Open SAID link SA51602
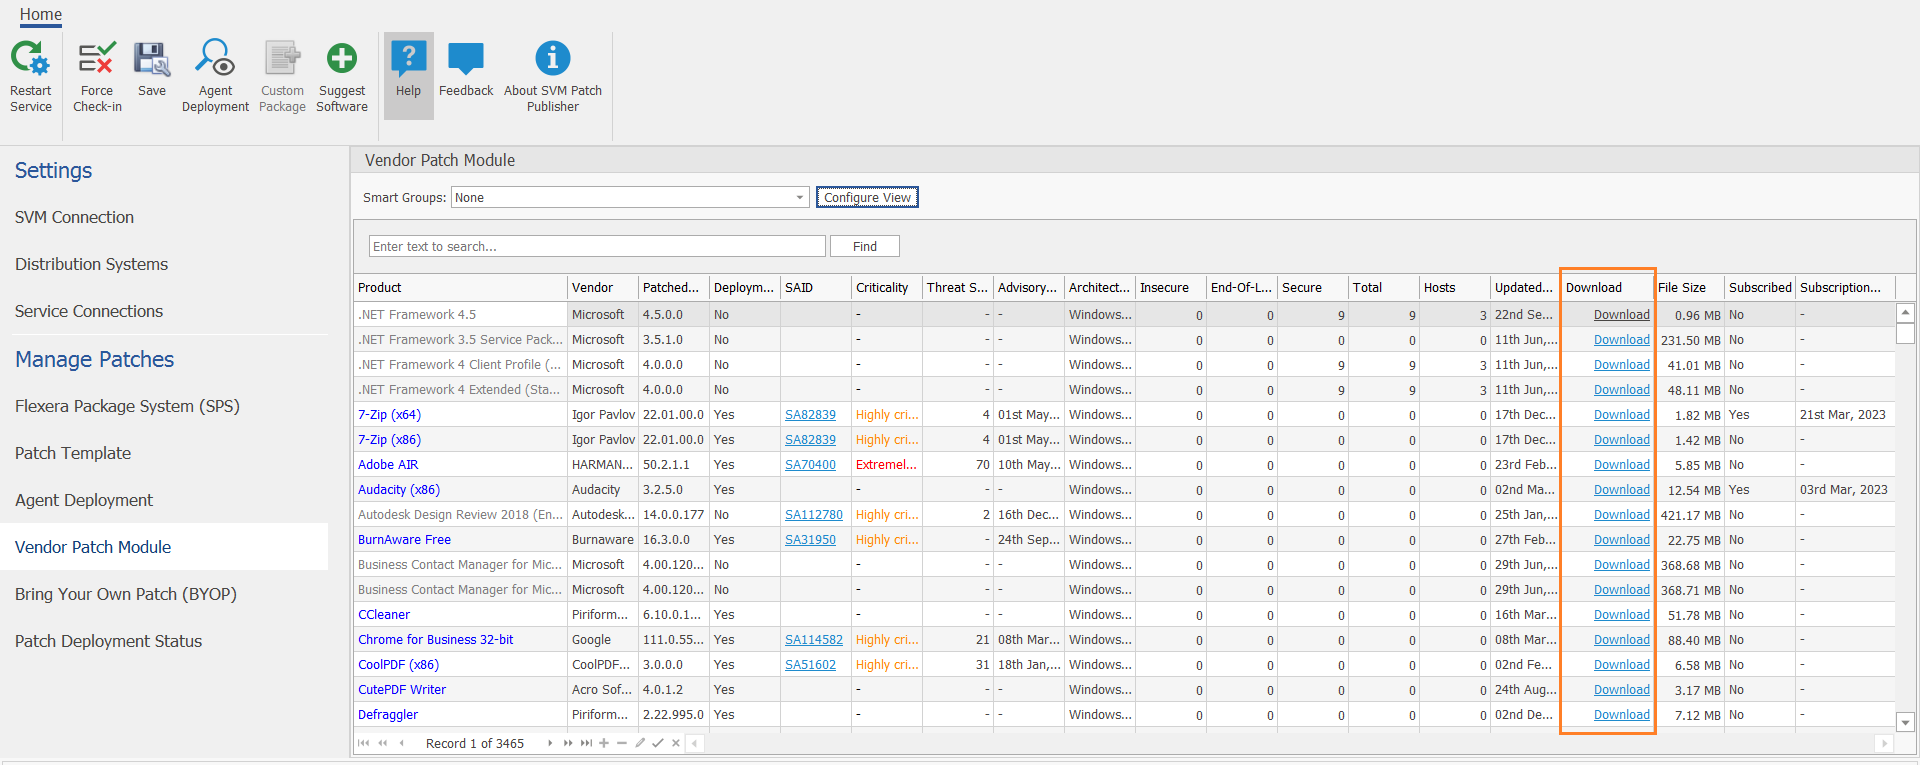 [810, 664]
